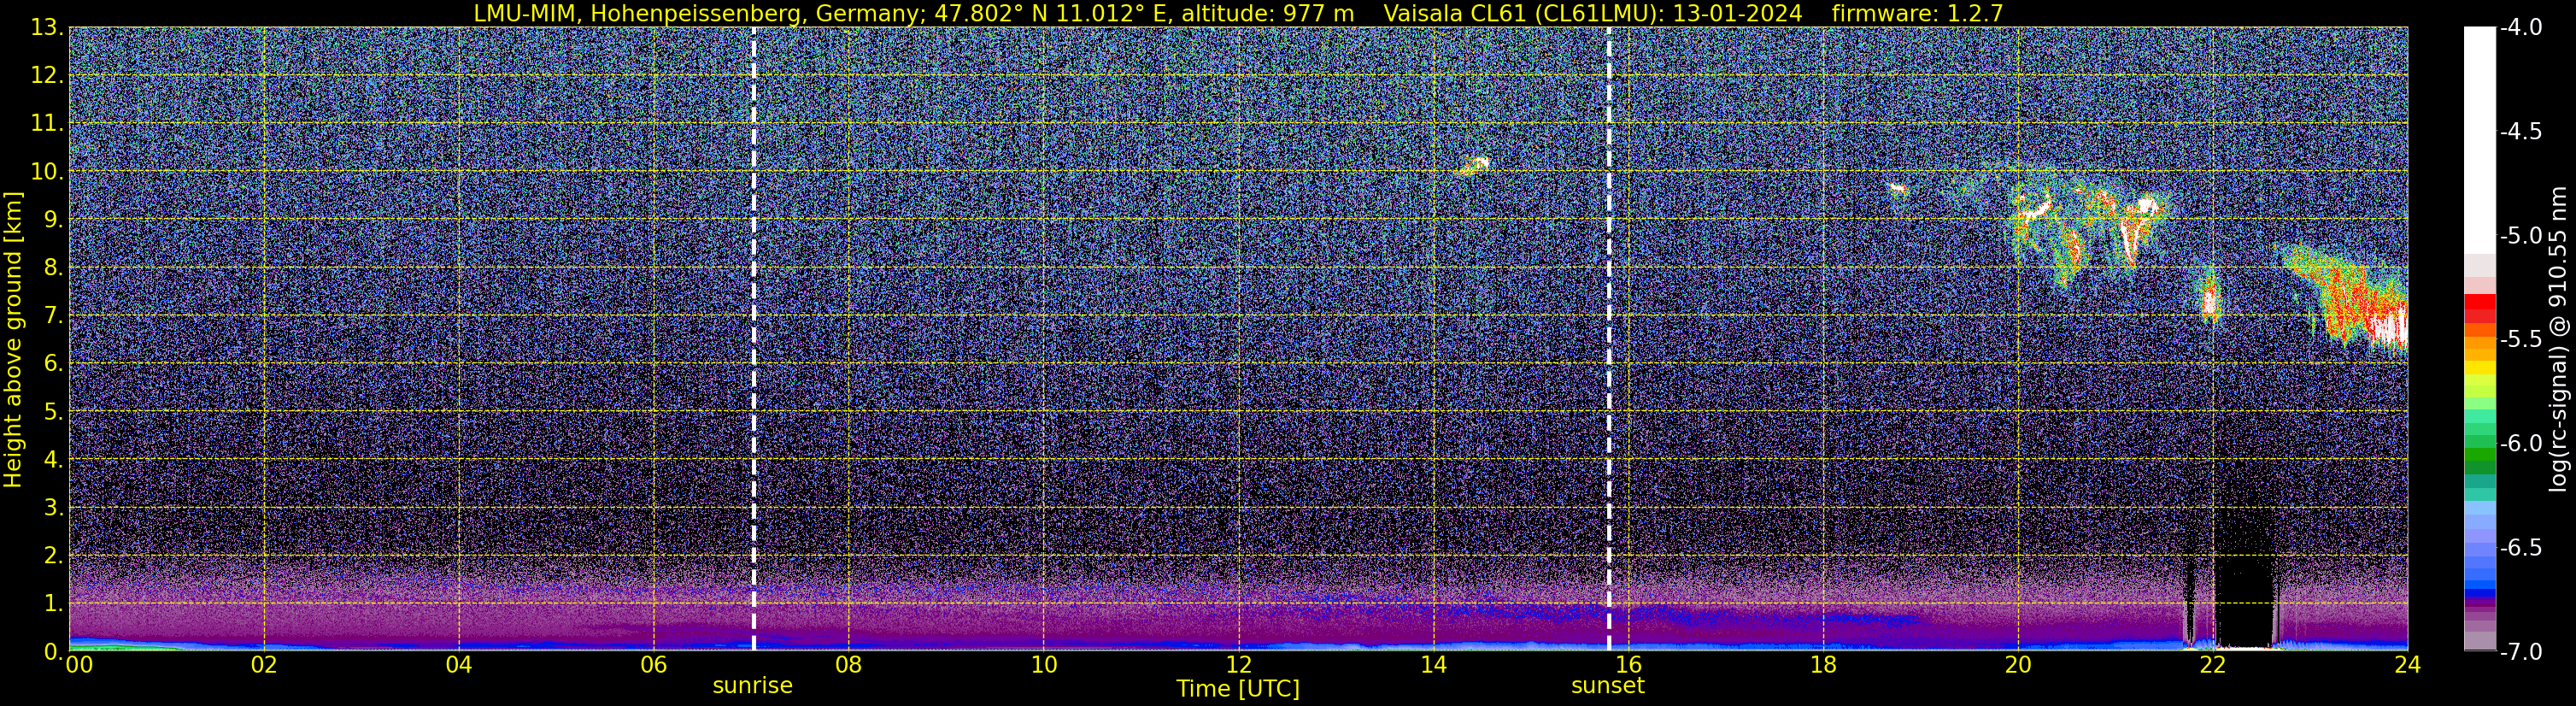Click the '04' time axis tick label
This screenshot has width=2576, height=706.
pyautogui.click(x=458, y=665)
